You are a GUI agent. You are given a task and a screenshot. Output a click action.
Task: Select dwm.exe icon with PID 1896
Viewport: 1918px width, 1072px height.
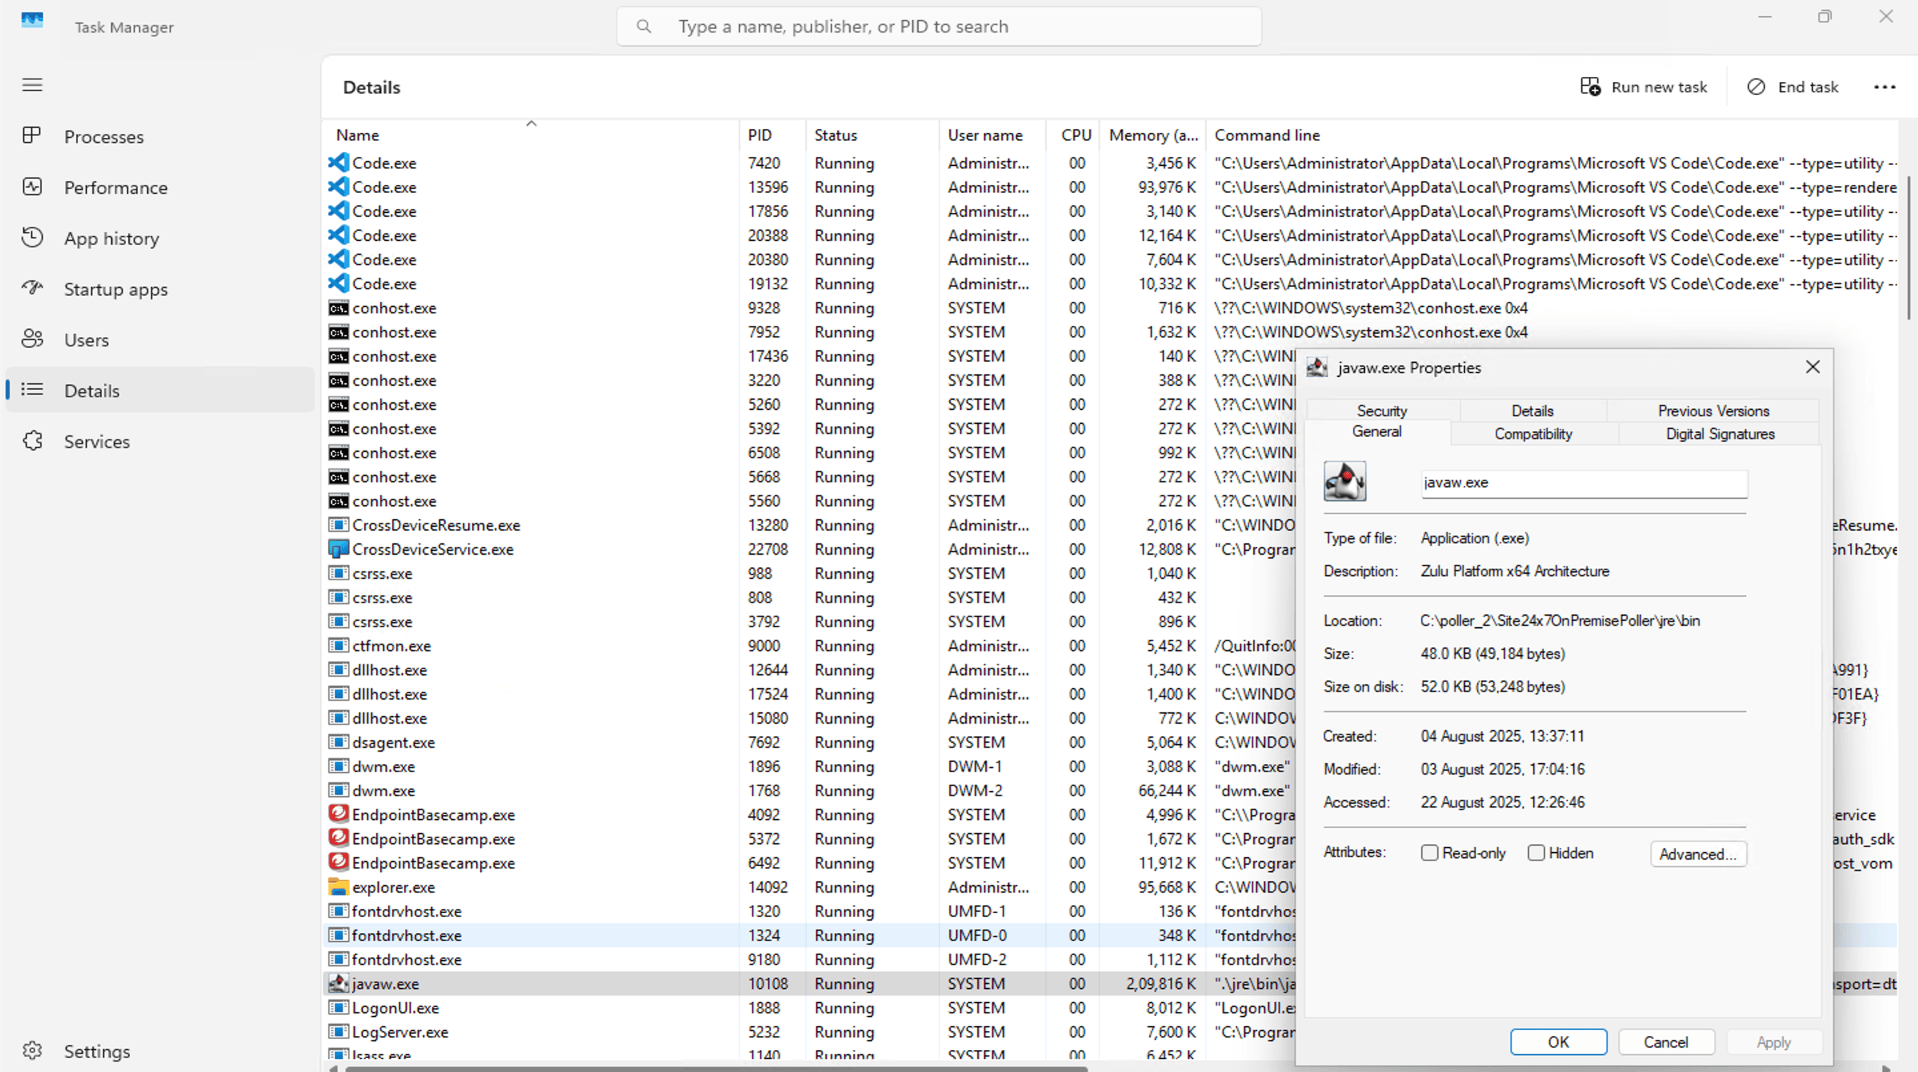(x=339, y=766)
